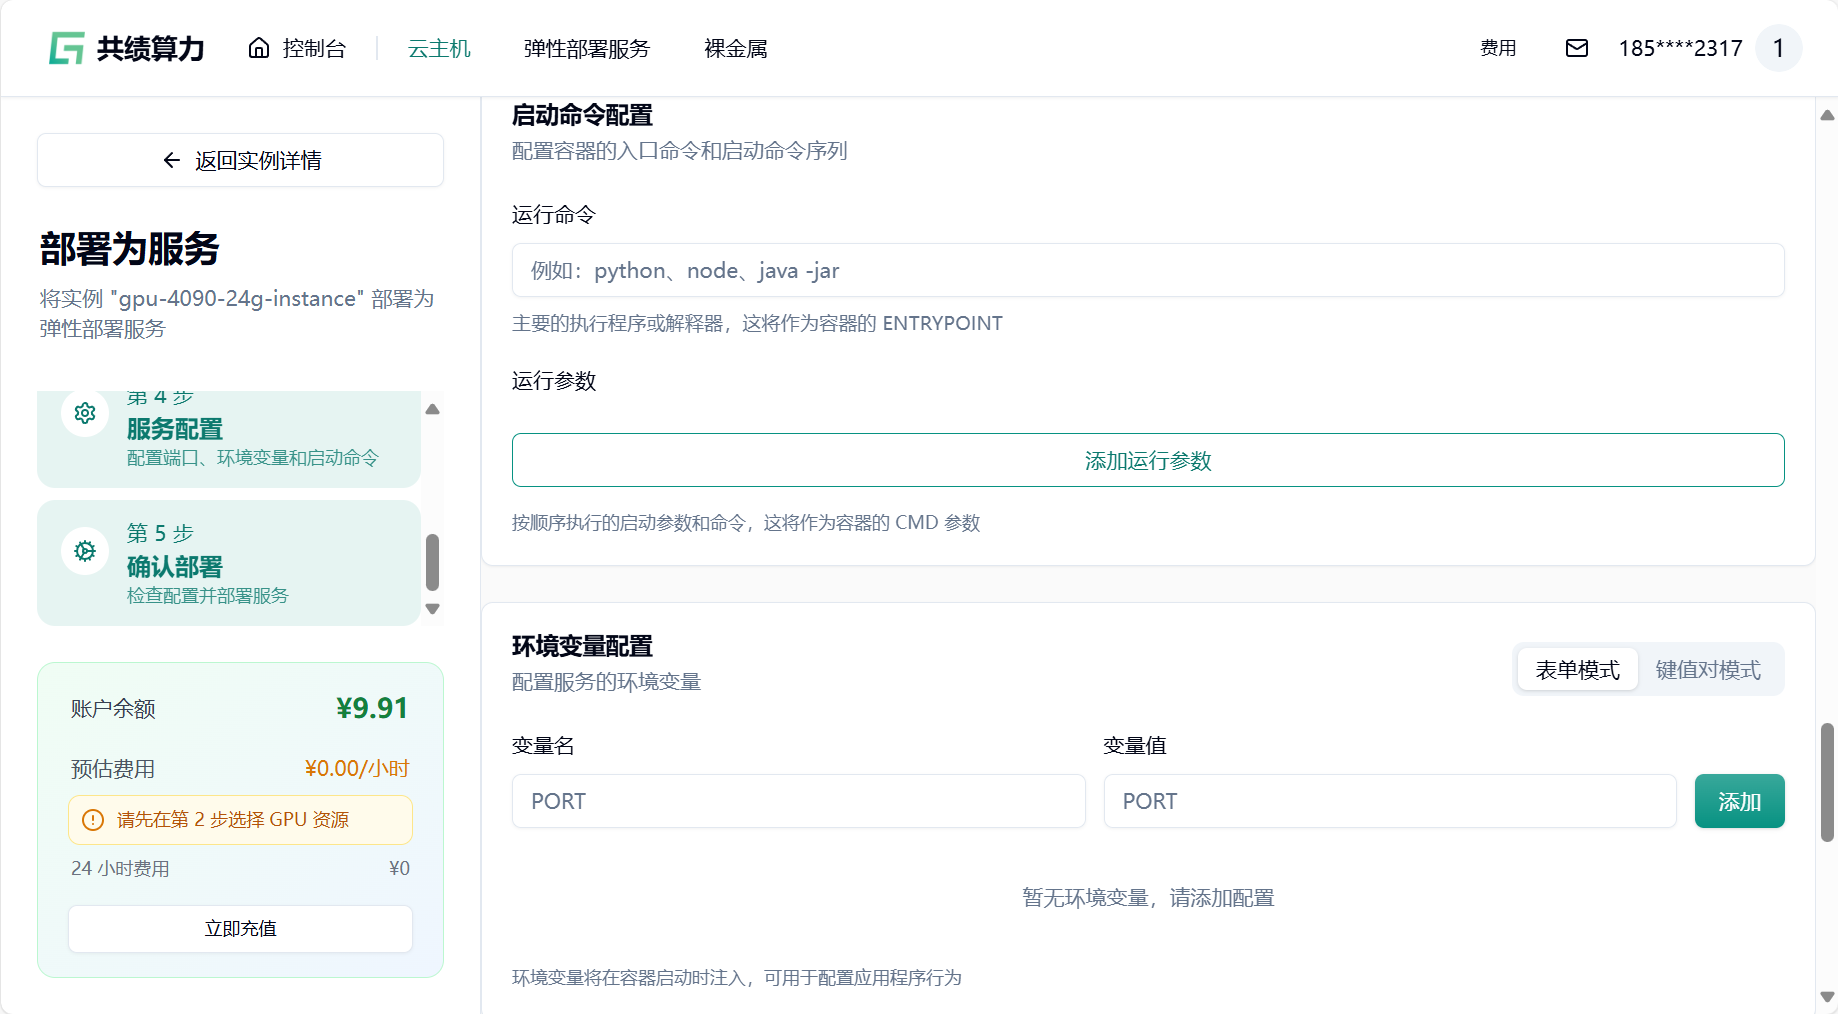The height and width of the screenshot is (1014, 1838).
Task: Click the 共绩算力 logo icon
Action: tap(67, 48)
